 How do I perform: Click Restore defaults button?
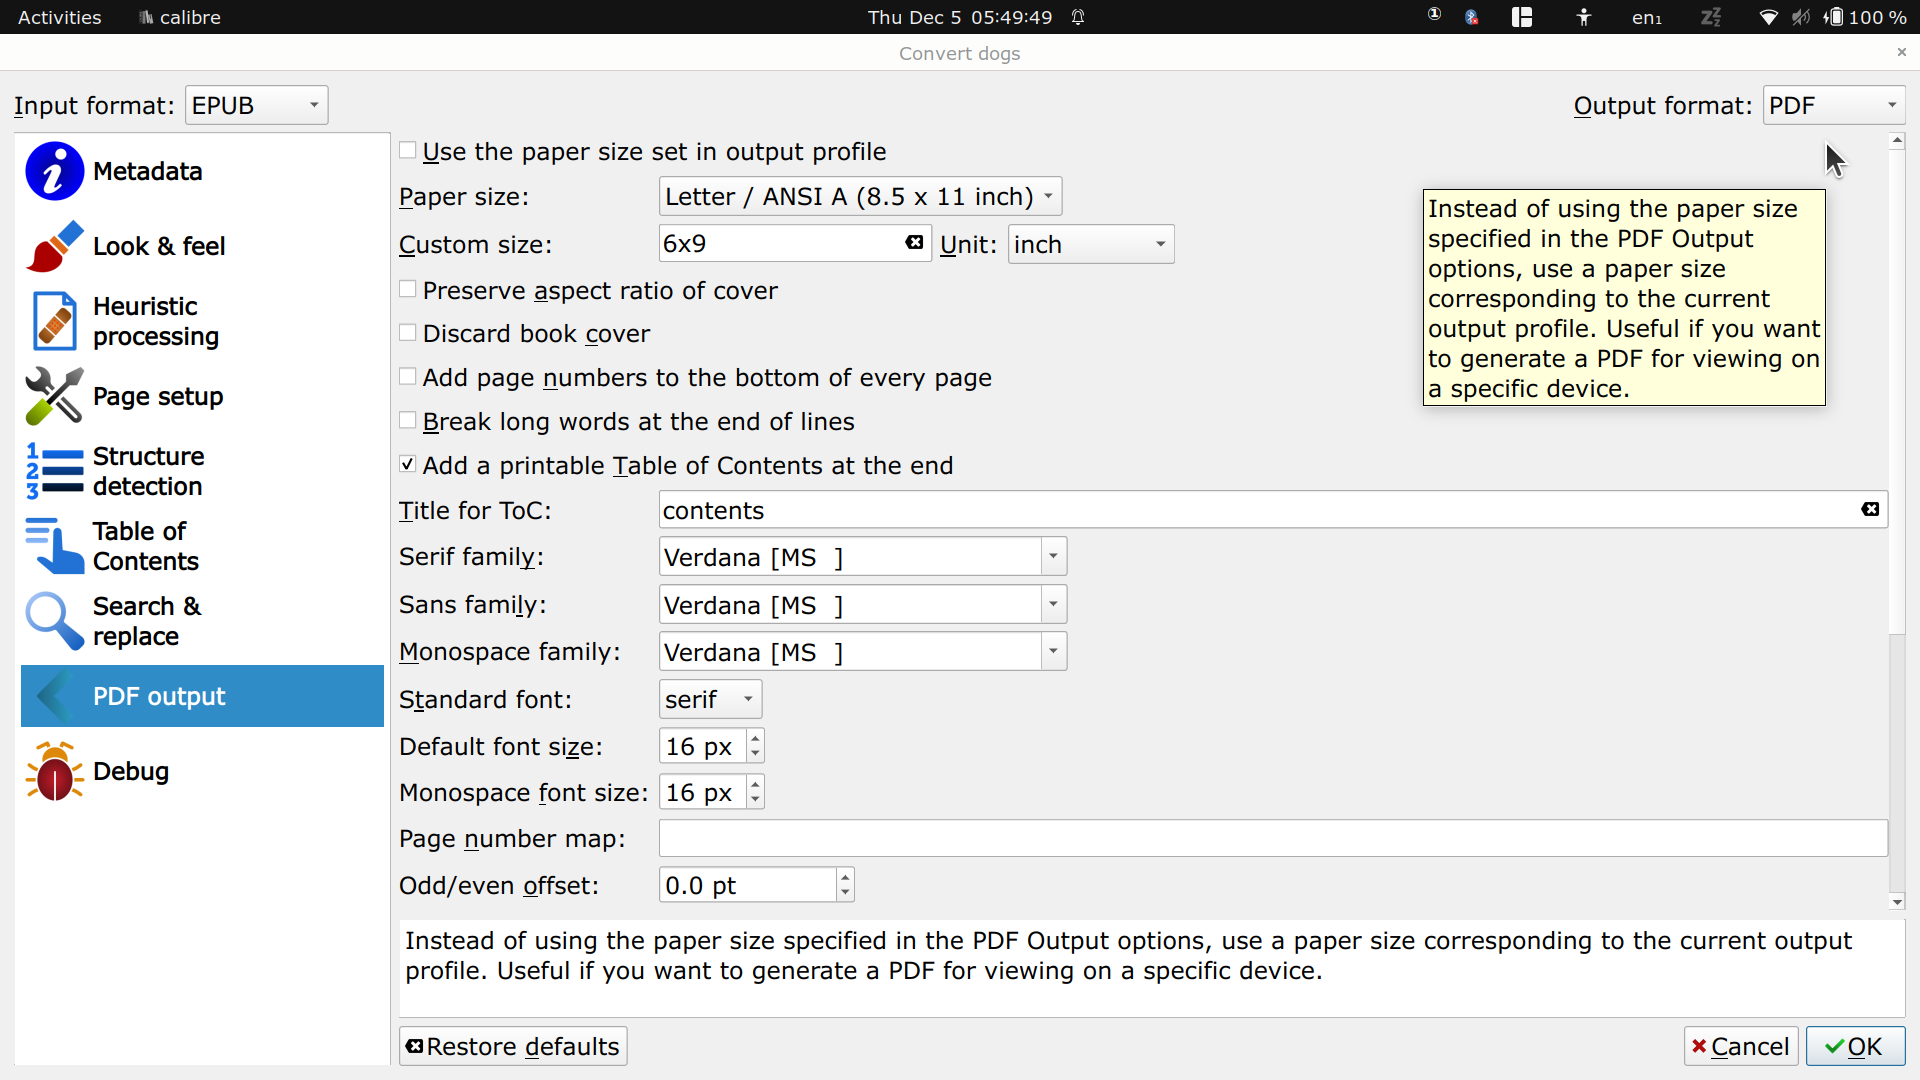pos(513,1046)
